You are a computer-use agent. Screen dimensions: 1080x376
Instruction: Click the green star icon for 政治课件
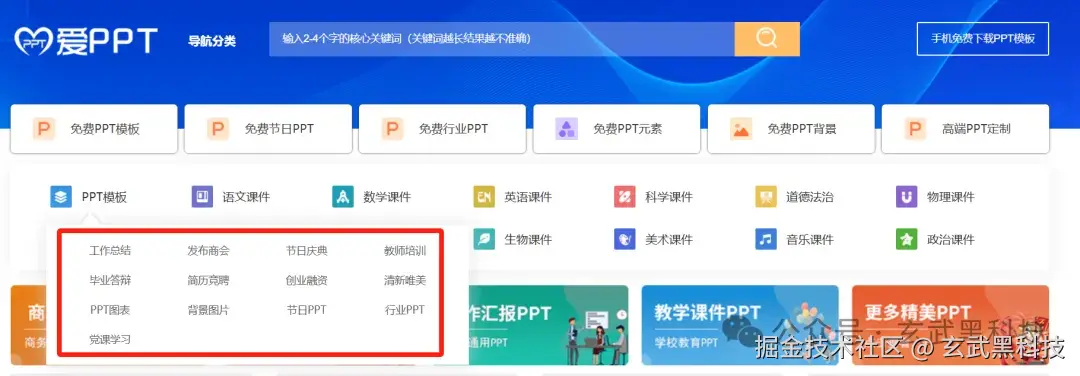[906, 240]
